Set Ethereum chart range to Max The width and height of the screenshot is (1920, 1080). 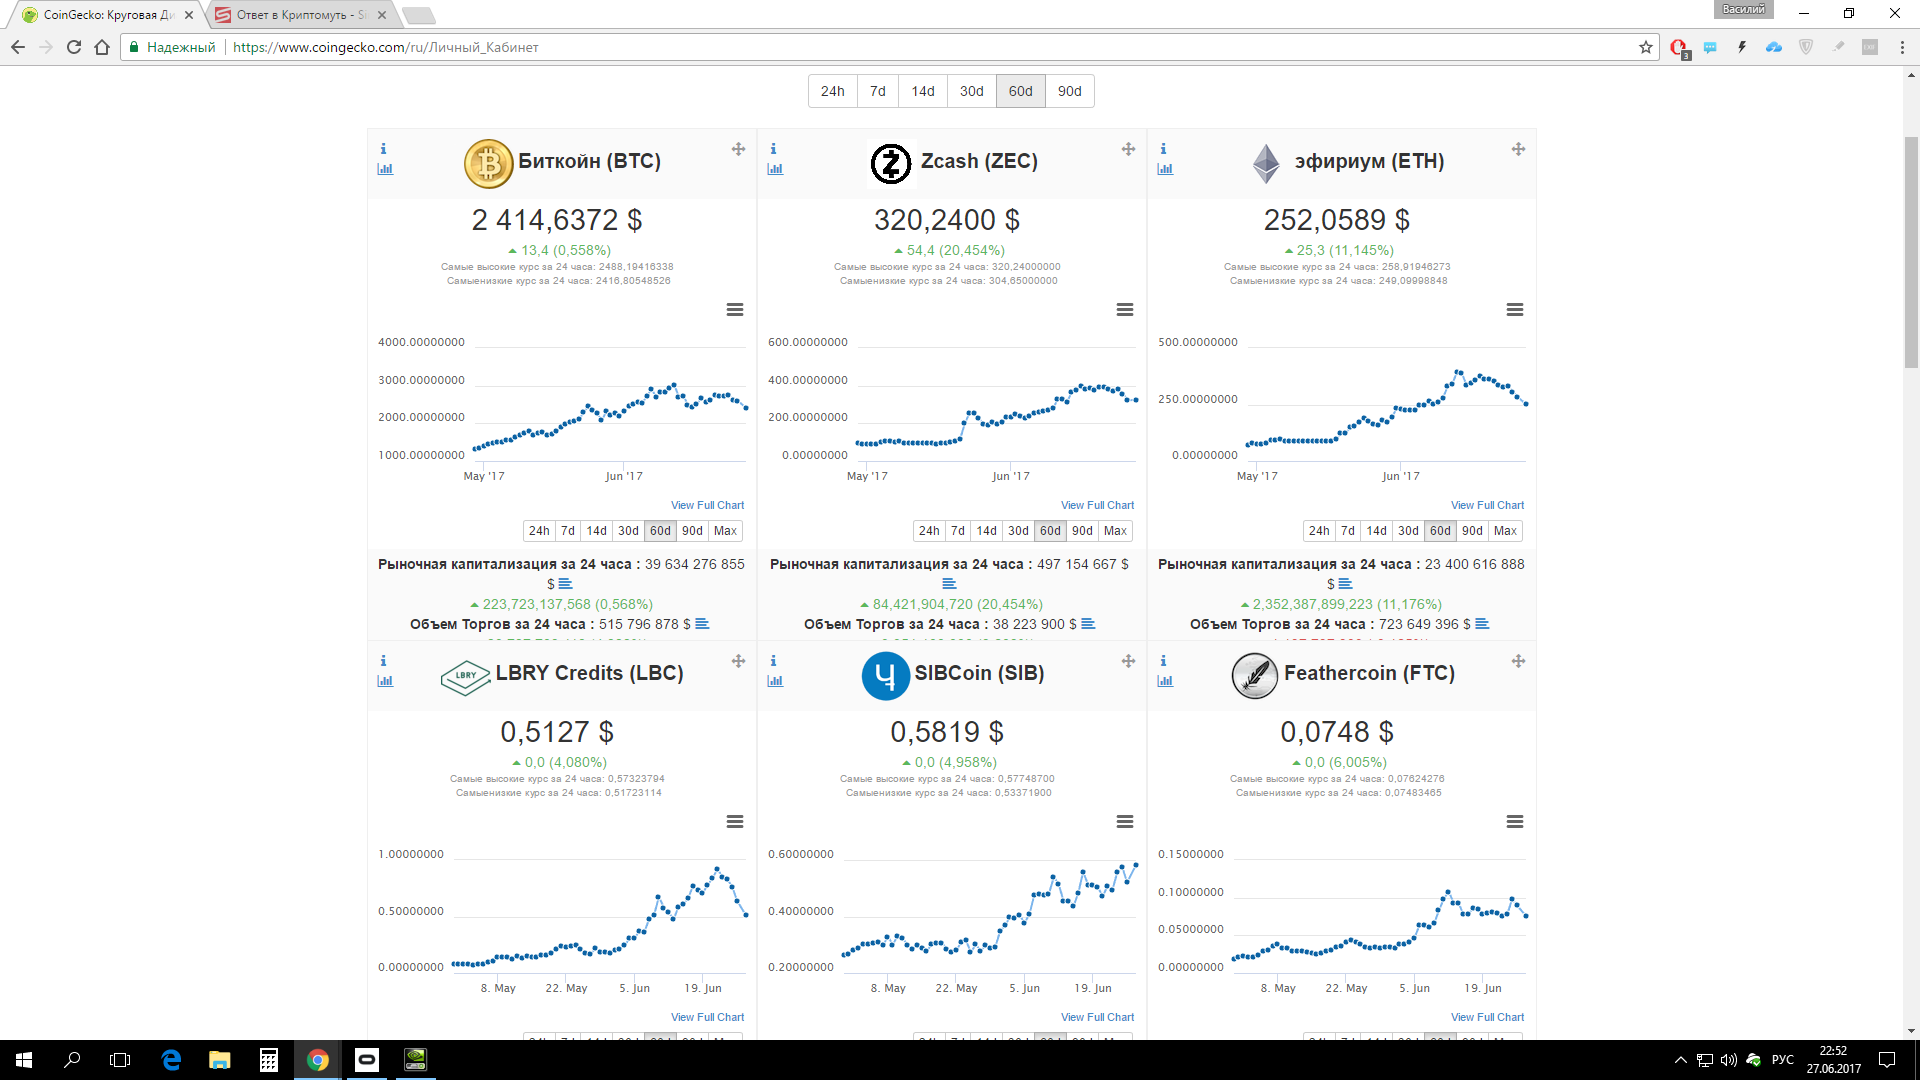pos(1505,531)
